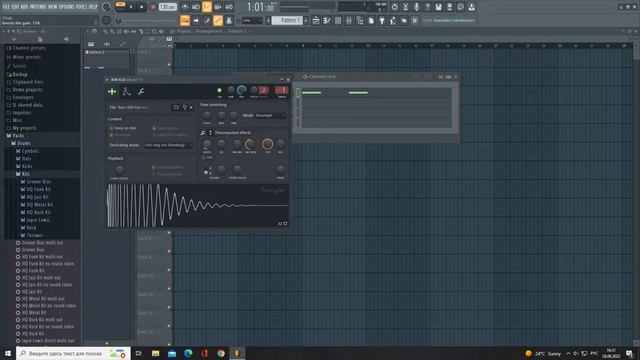Click the microphone one-click recording icon
This screenshot has width=640, height=360.
coord(416,7)
